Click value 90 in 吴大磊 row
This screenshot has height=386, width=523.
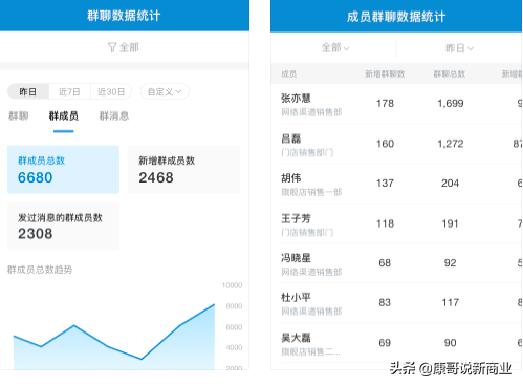450,343
